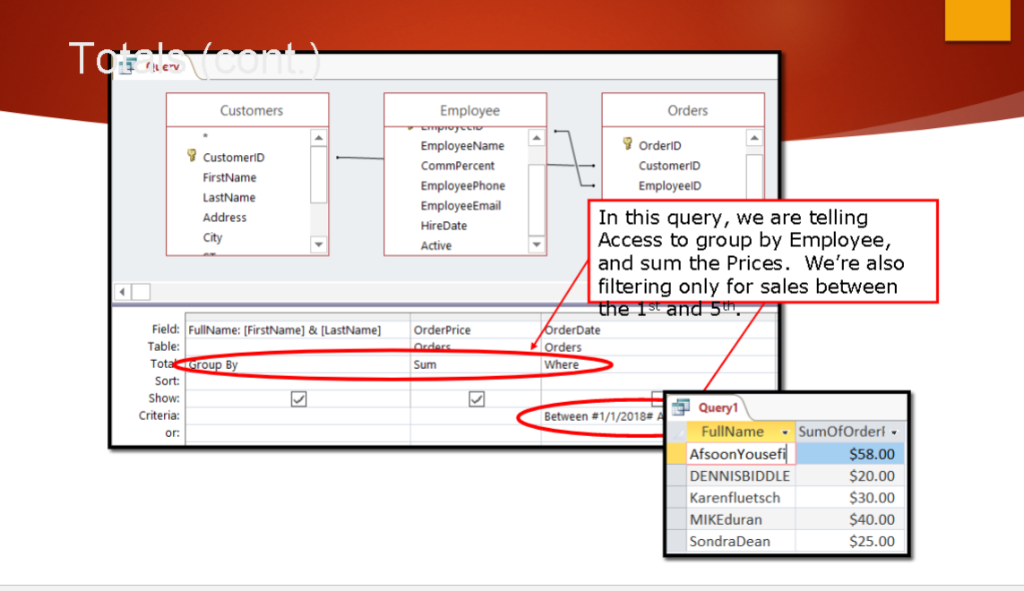Viewport: 1024px width, 591px height.
Task: Open the FullName column dropdown arrow
Action: pos(785,432)
